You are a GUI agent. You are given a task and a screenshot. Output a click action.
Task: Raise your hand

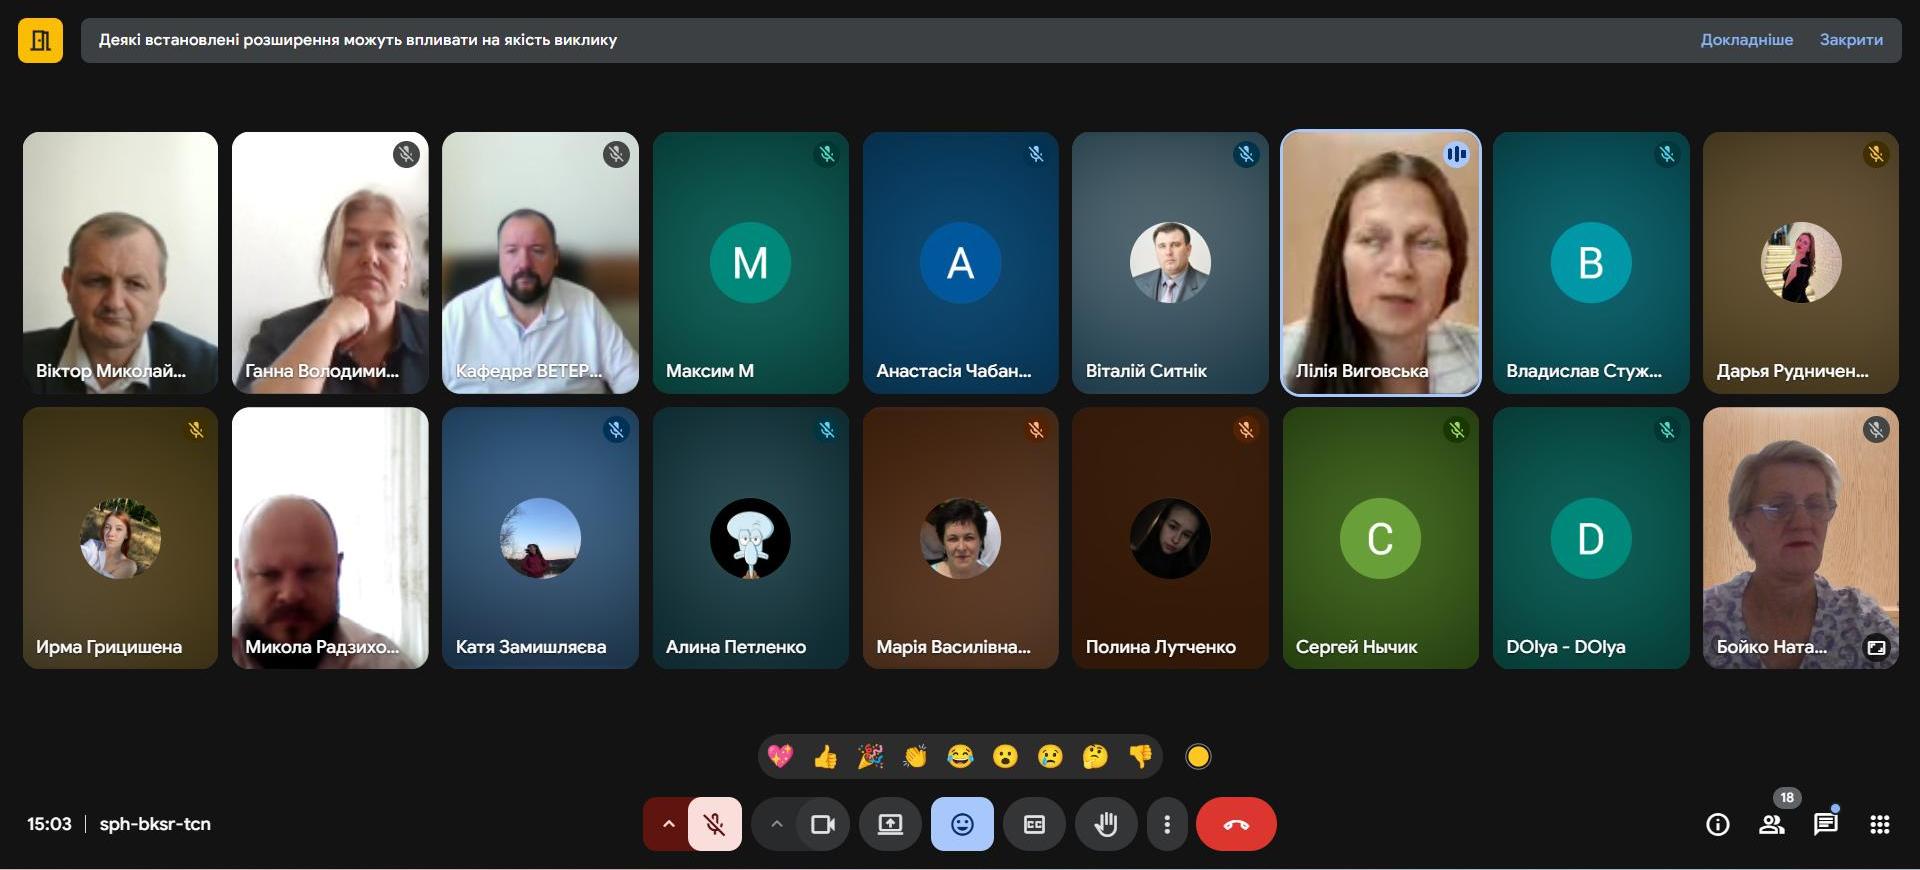[x=1106, y=824]
